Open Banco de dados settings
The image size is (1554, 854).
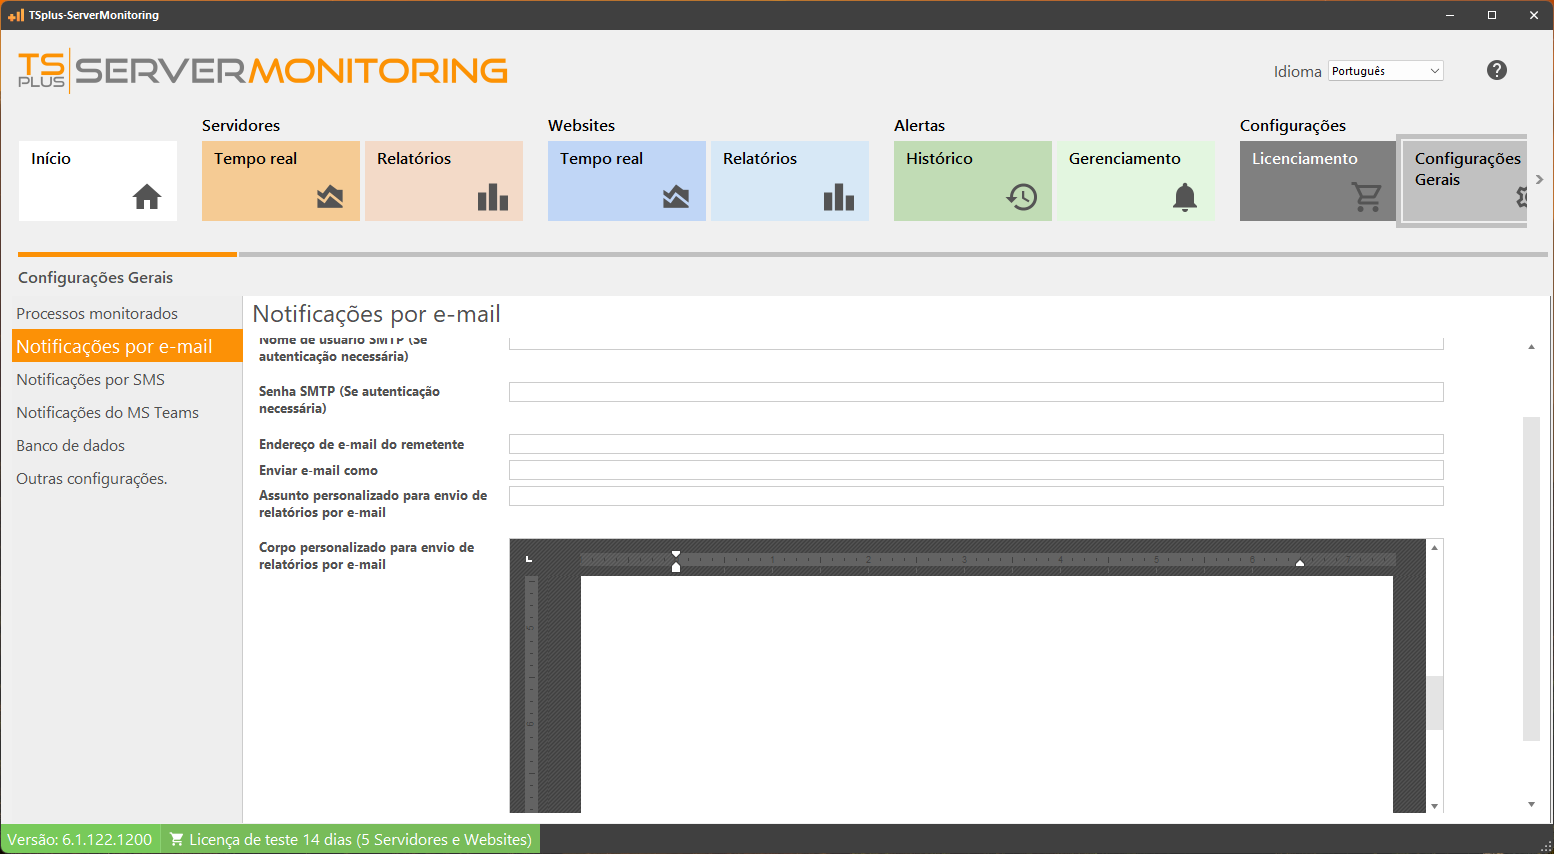(71, 446)
